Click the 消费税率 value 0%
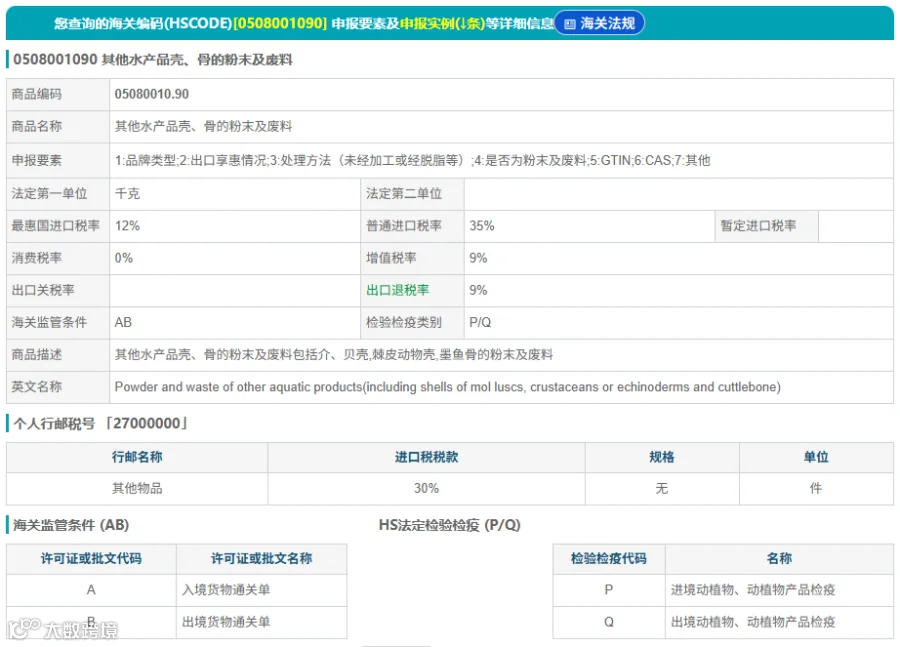Image resolution: width=900 pixels, height=647 pixels. pos(123,258)
